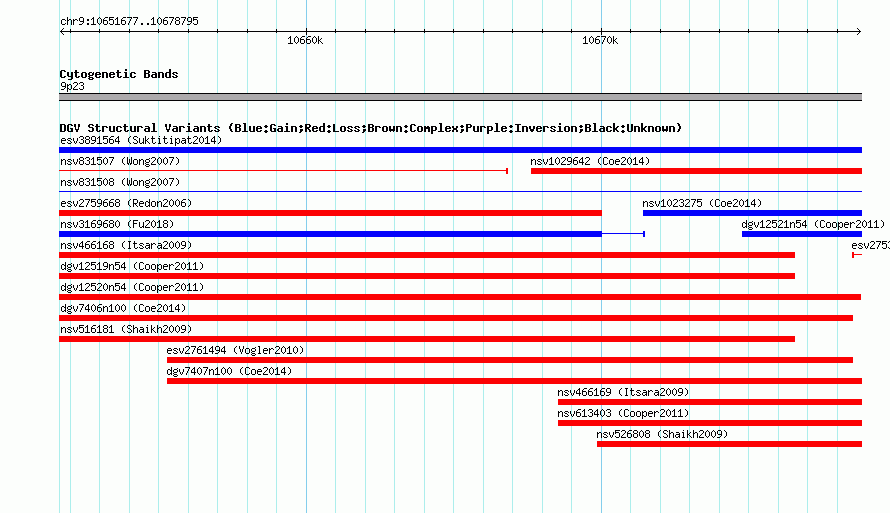The width and height of the screenshot is (890, 513).
Task: Select the red nsv526808 loss bar
Action: (x=729, y=444)
